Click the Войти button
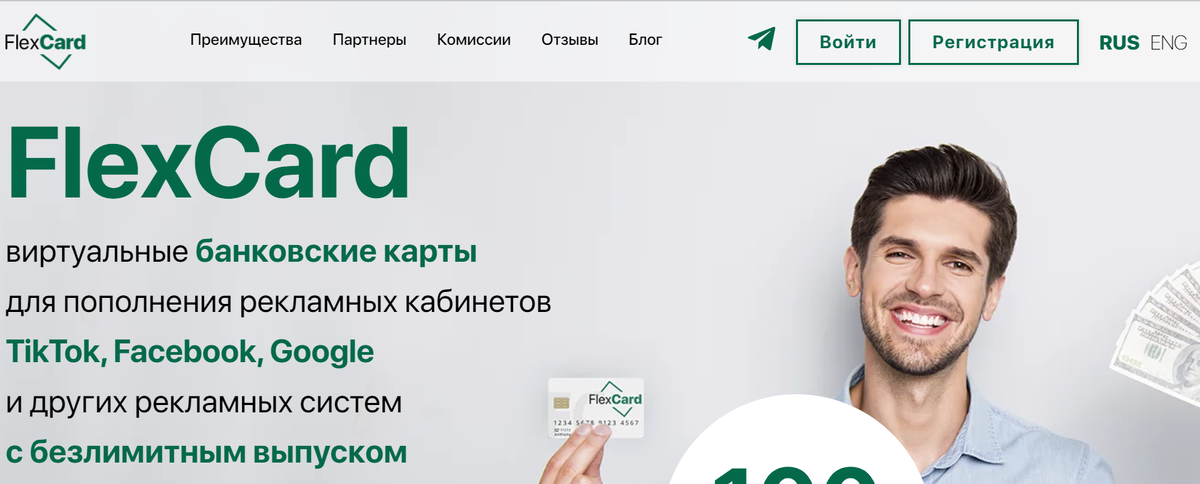Image resolution: width=1200 pixels, height=484 pixels. [x=847, y=42]
